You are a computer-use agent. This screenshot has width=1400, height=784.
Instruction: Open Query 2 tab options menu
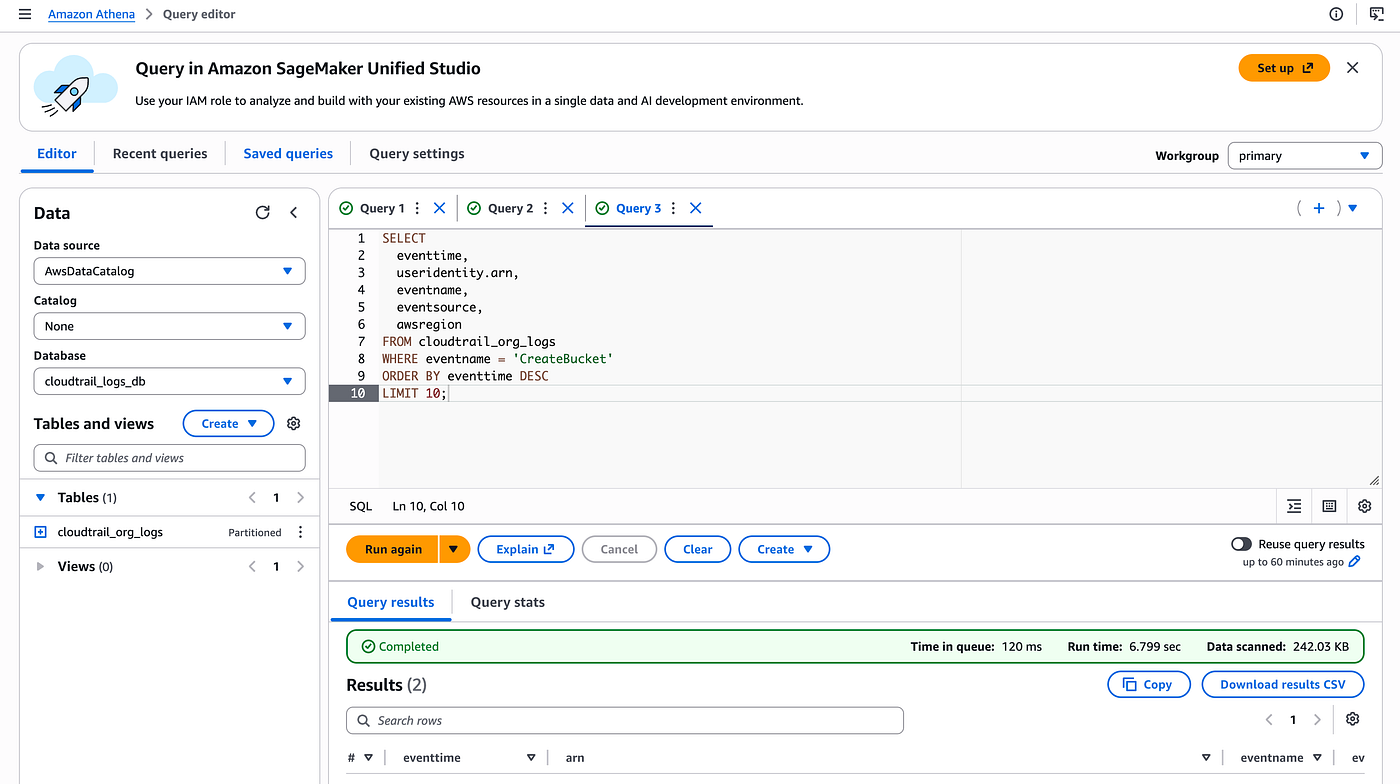pos(545,208)
